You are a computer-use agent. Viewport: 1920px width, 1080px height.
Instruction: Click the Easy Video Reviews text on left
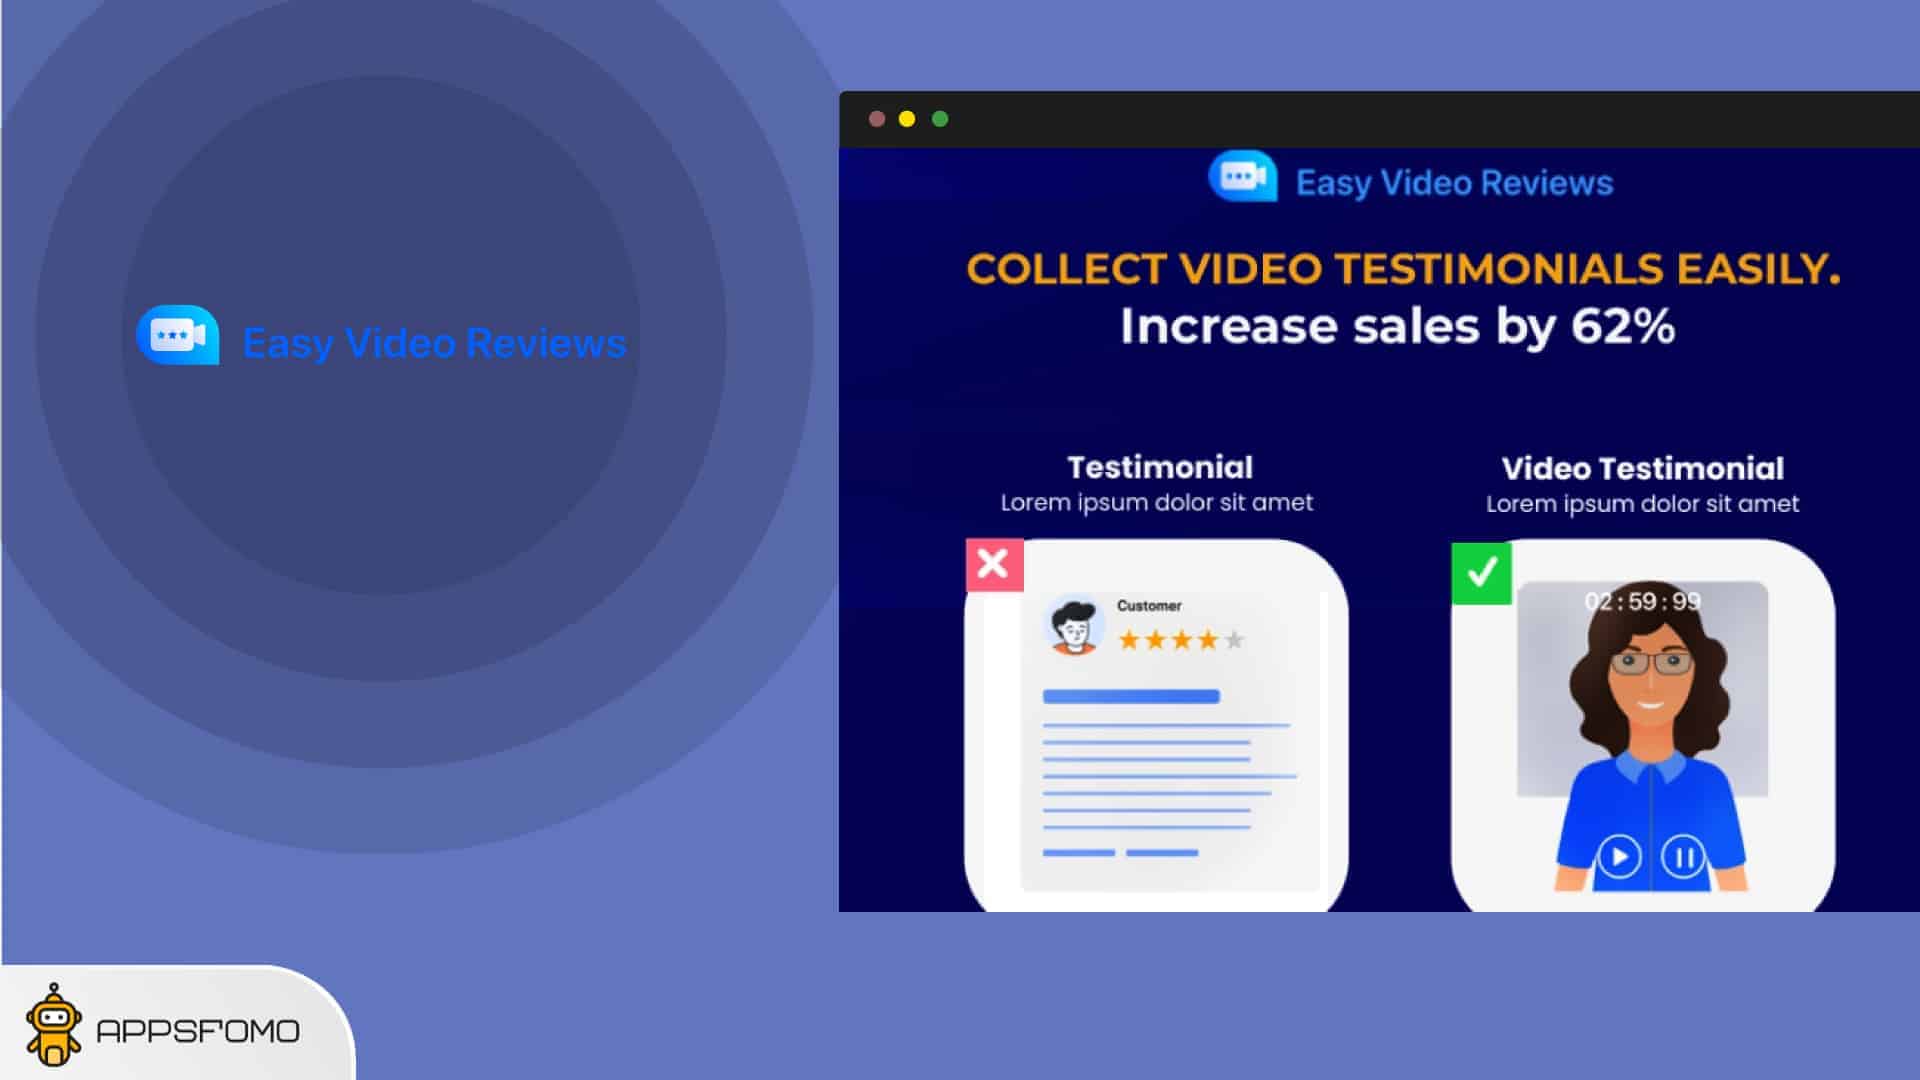pos(434,343)
